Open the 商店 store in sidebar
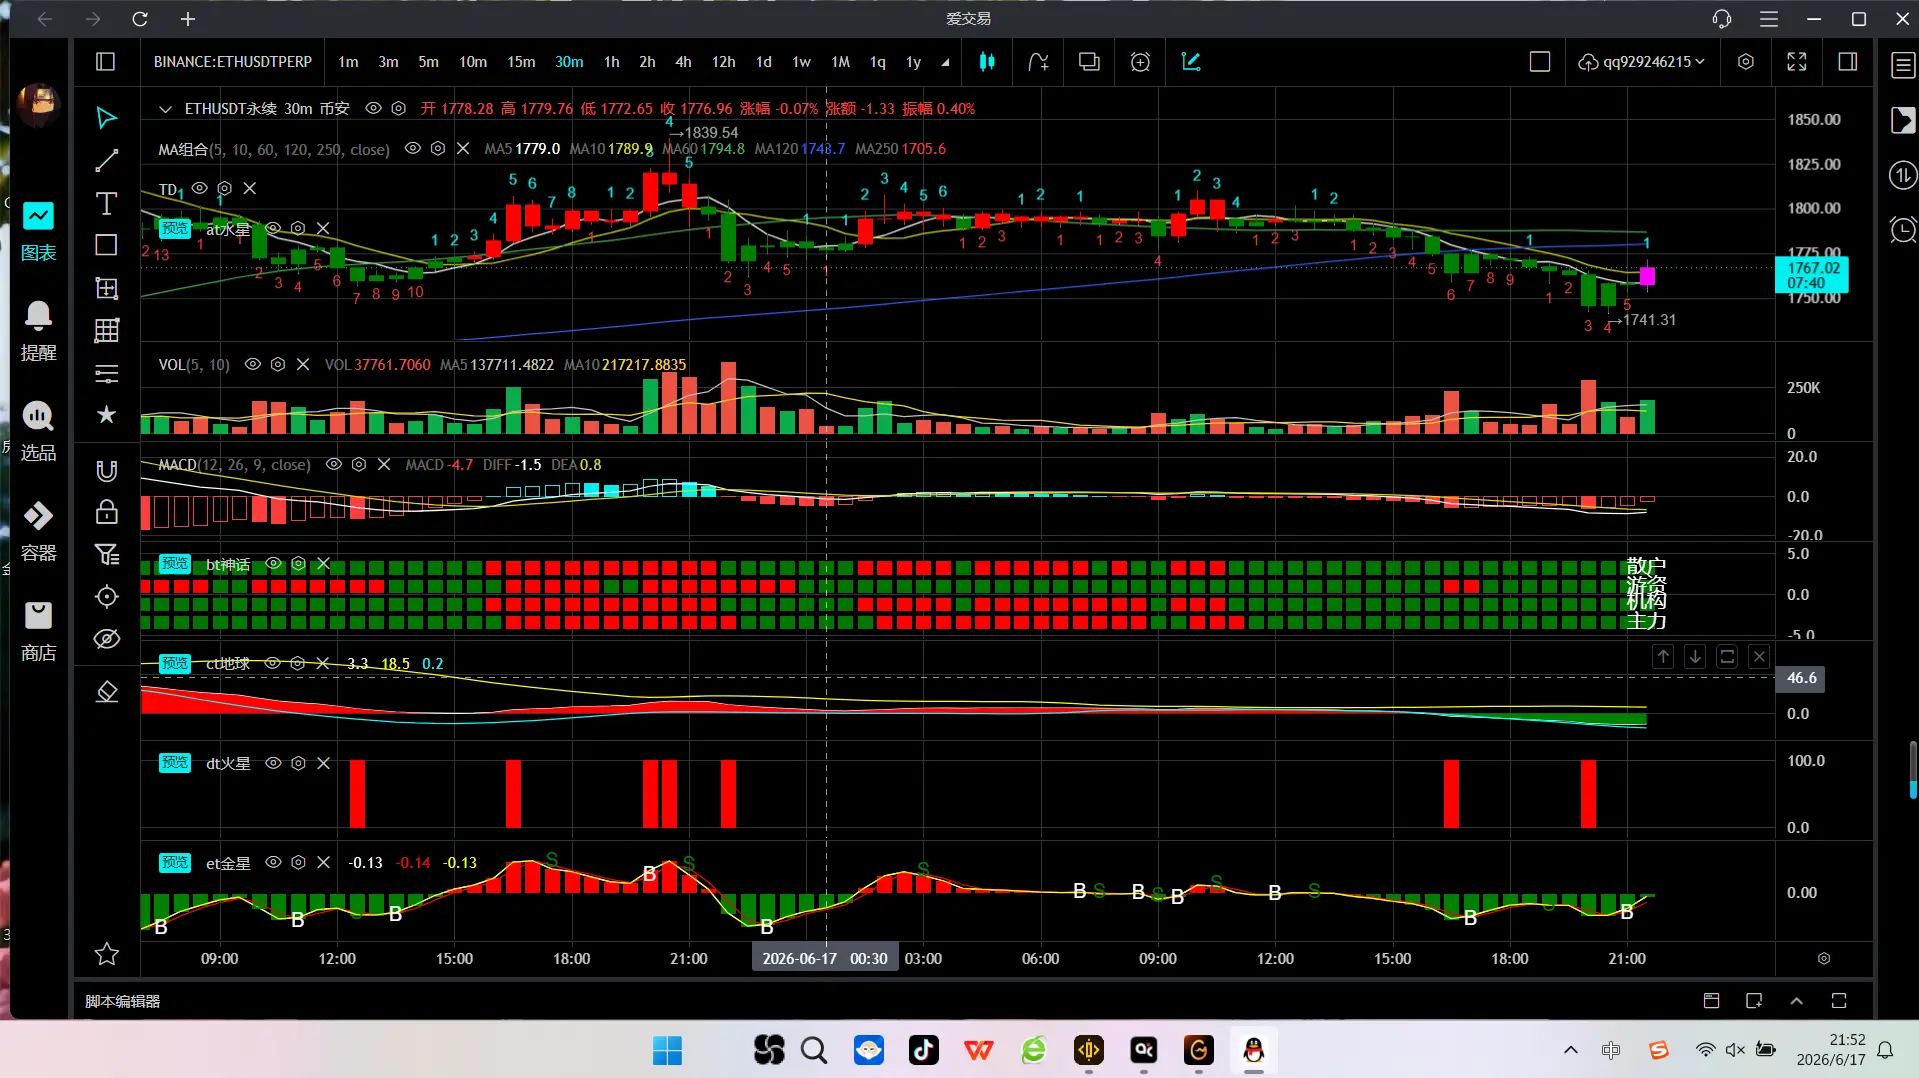The width and height of the screenshot is (1919, 1078). pos(38,631)
